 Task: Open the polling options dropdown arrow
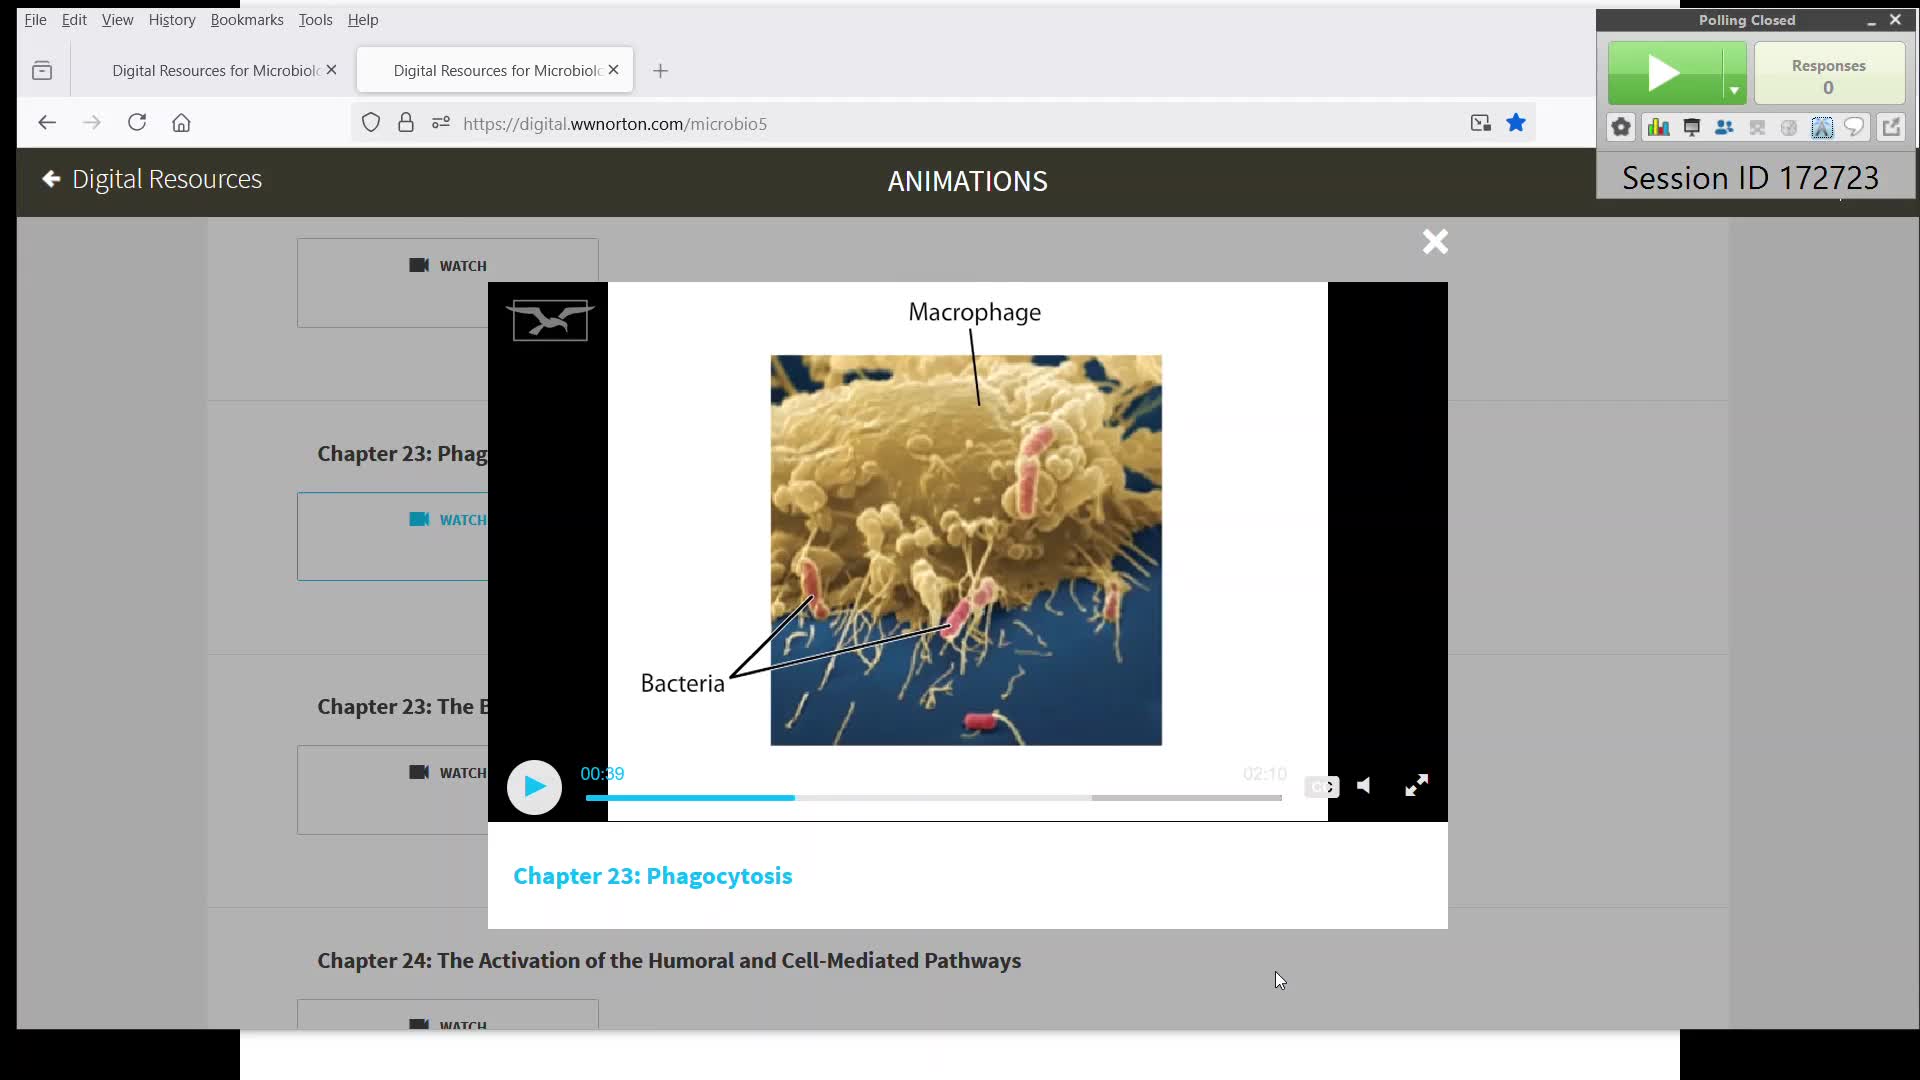[1734, 90]
